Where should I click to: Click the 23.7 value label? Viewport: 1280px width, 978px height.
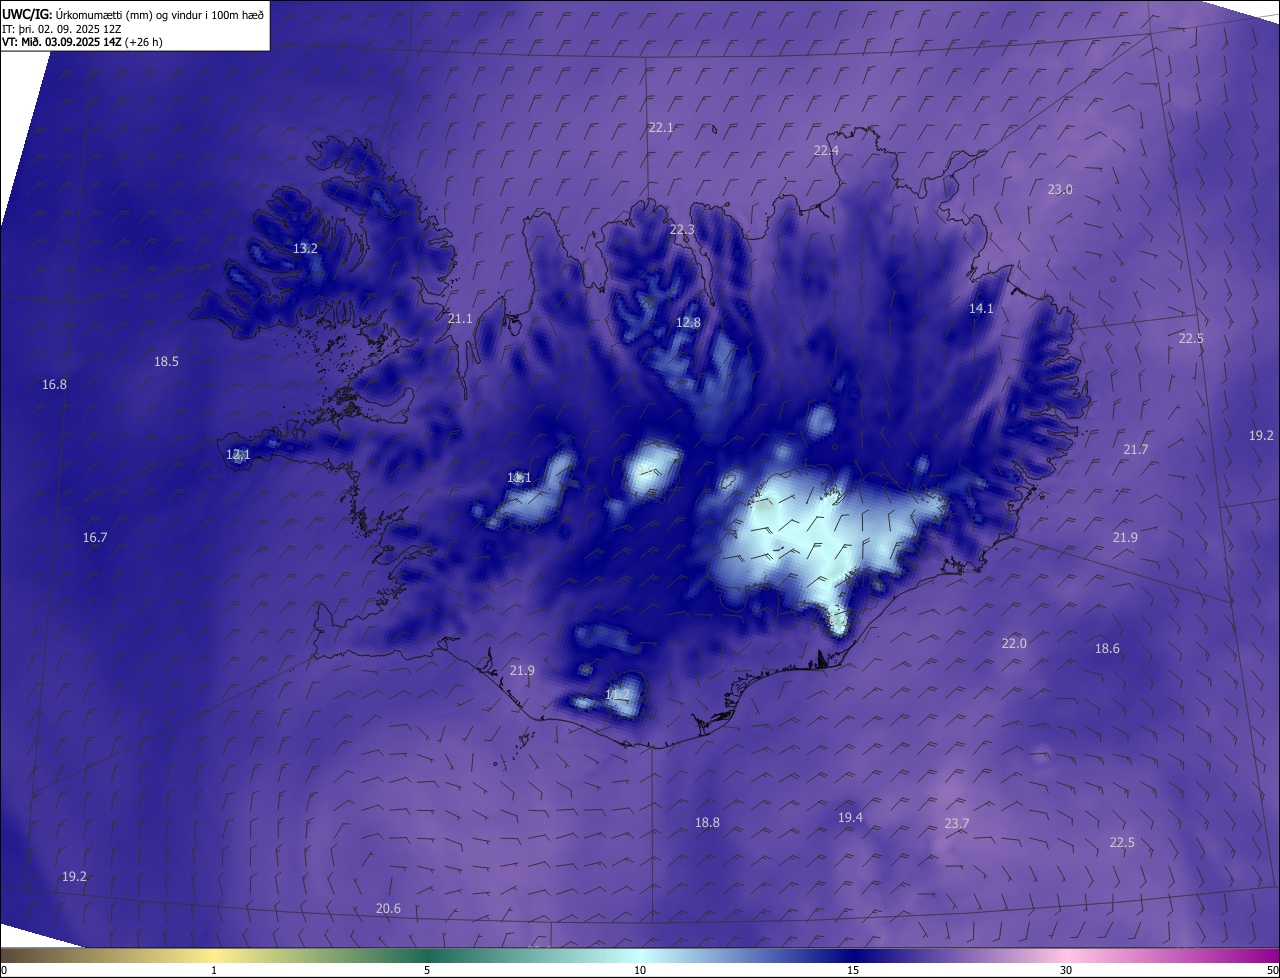(x=957, y=824)
